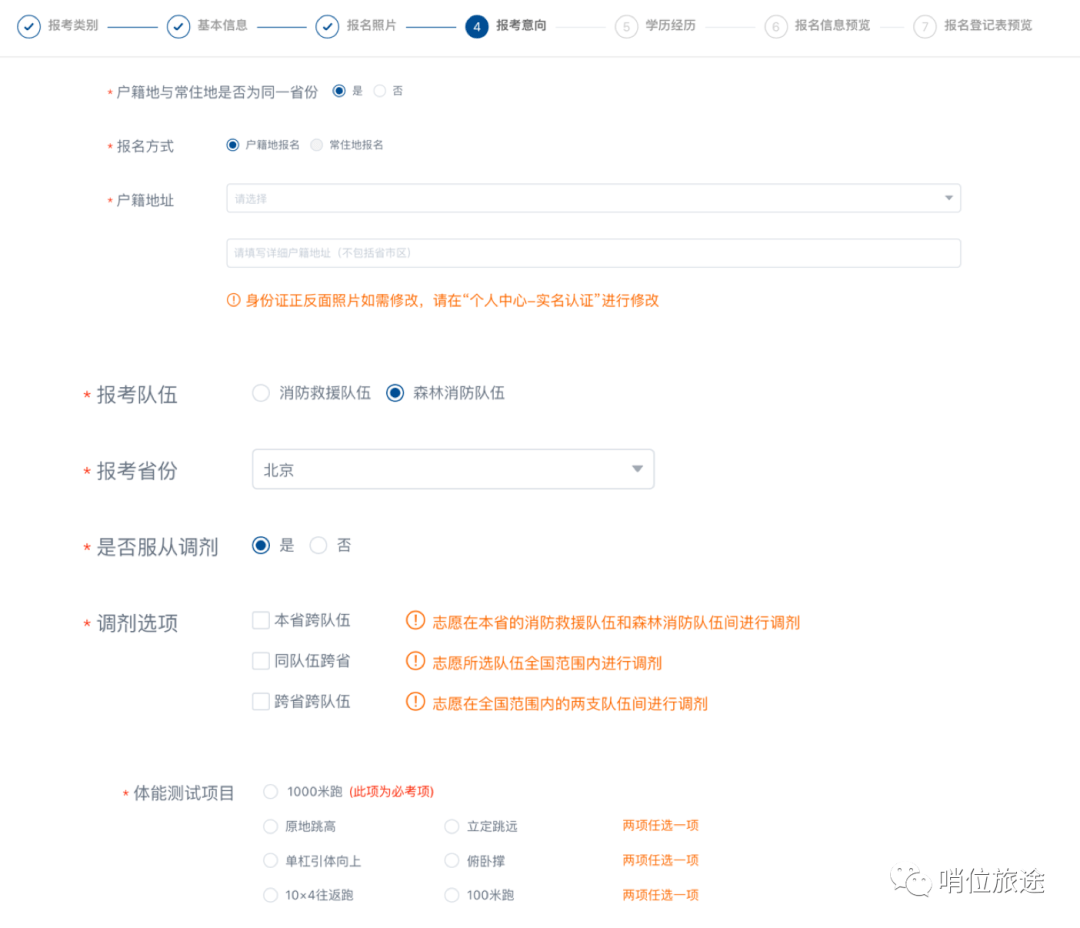Image resolution: width=1080 pixels, height=928 pixels.
Task: Click the checkmark icon on 基本信息 step
Action: click(178, 26)
